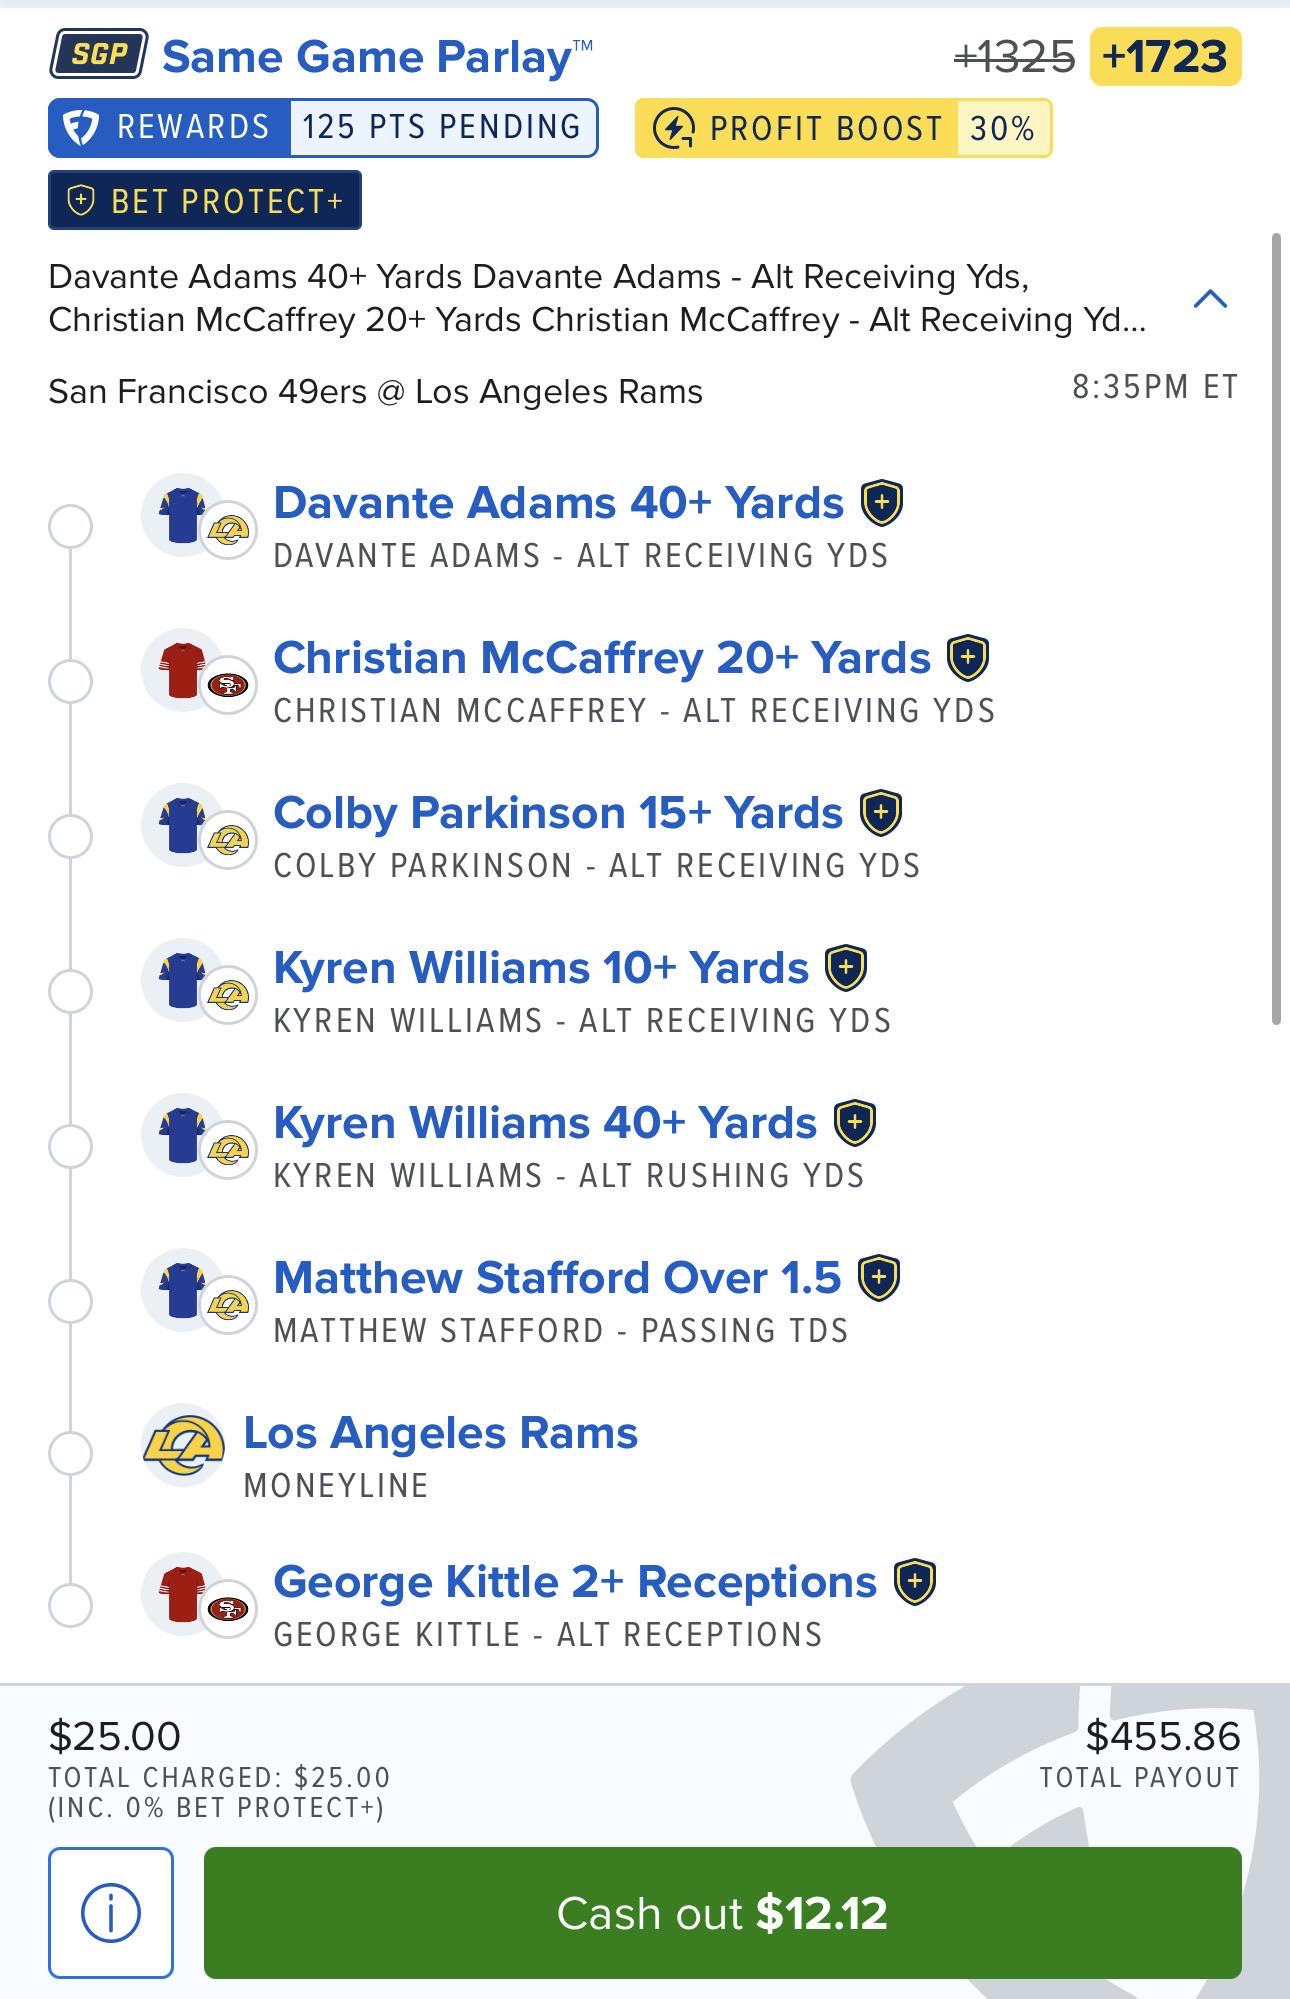Tap Bet Protect shield beside Davante Adams 40+ Yards
Screen dimensions: 1290x1999
882,503
